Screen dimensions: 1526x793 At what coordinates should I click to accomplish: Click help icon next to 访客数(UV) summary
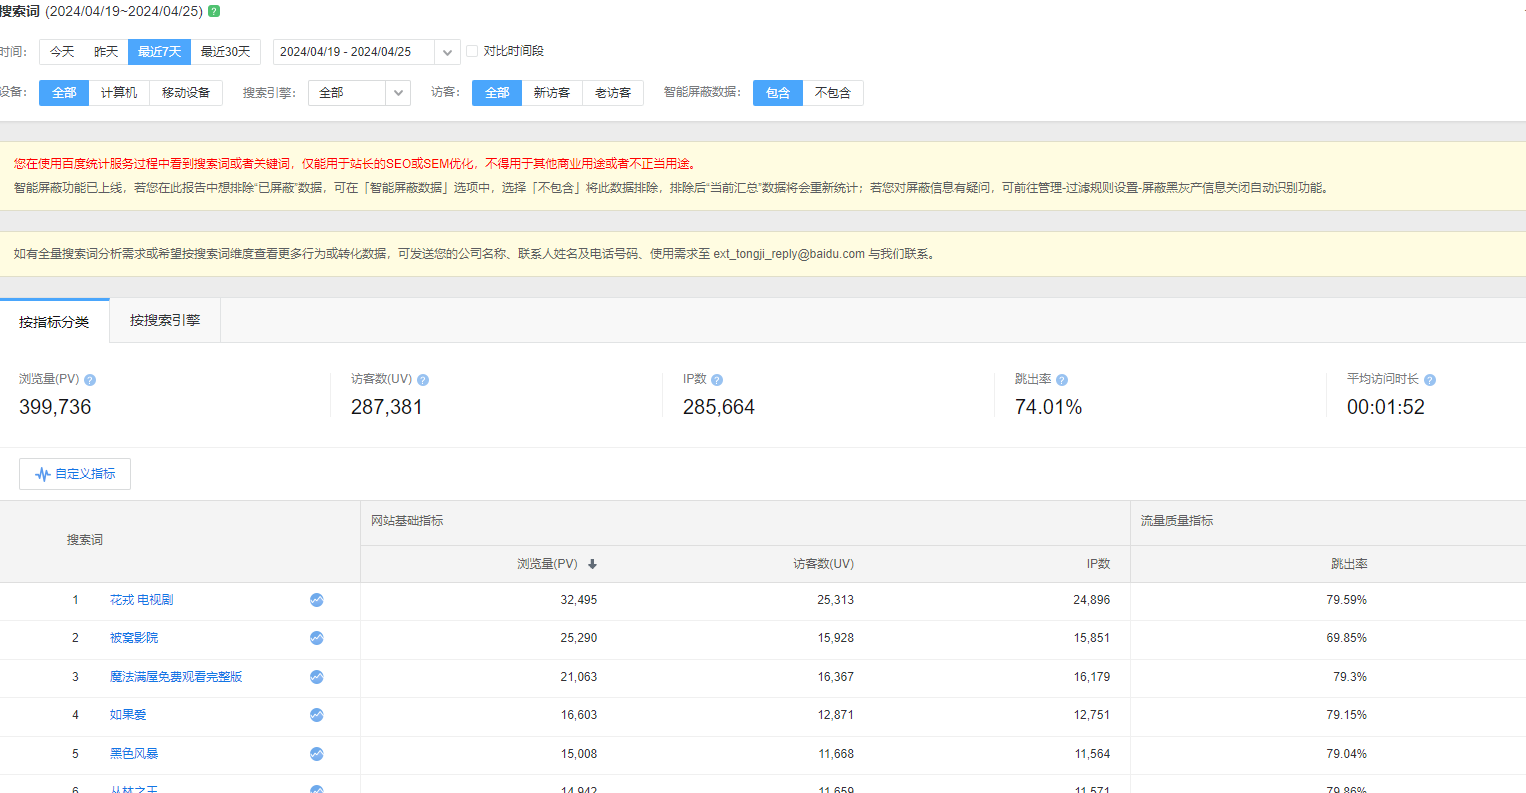point(423,380)
